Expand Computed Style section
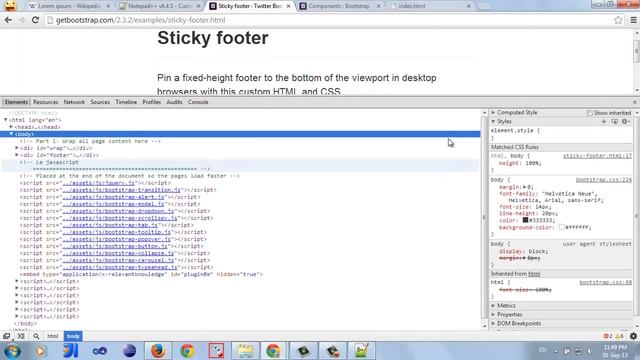640x360 pixels. tap(493, 112)
